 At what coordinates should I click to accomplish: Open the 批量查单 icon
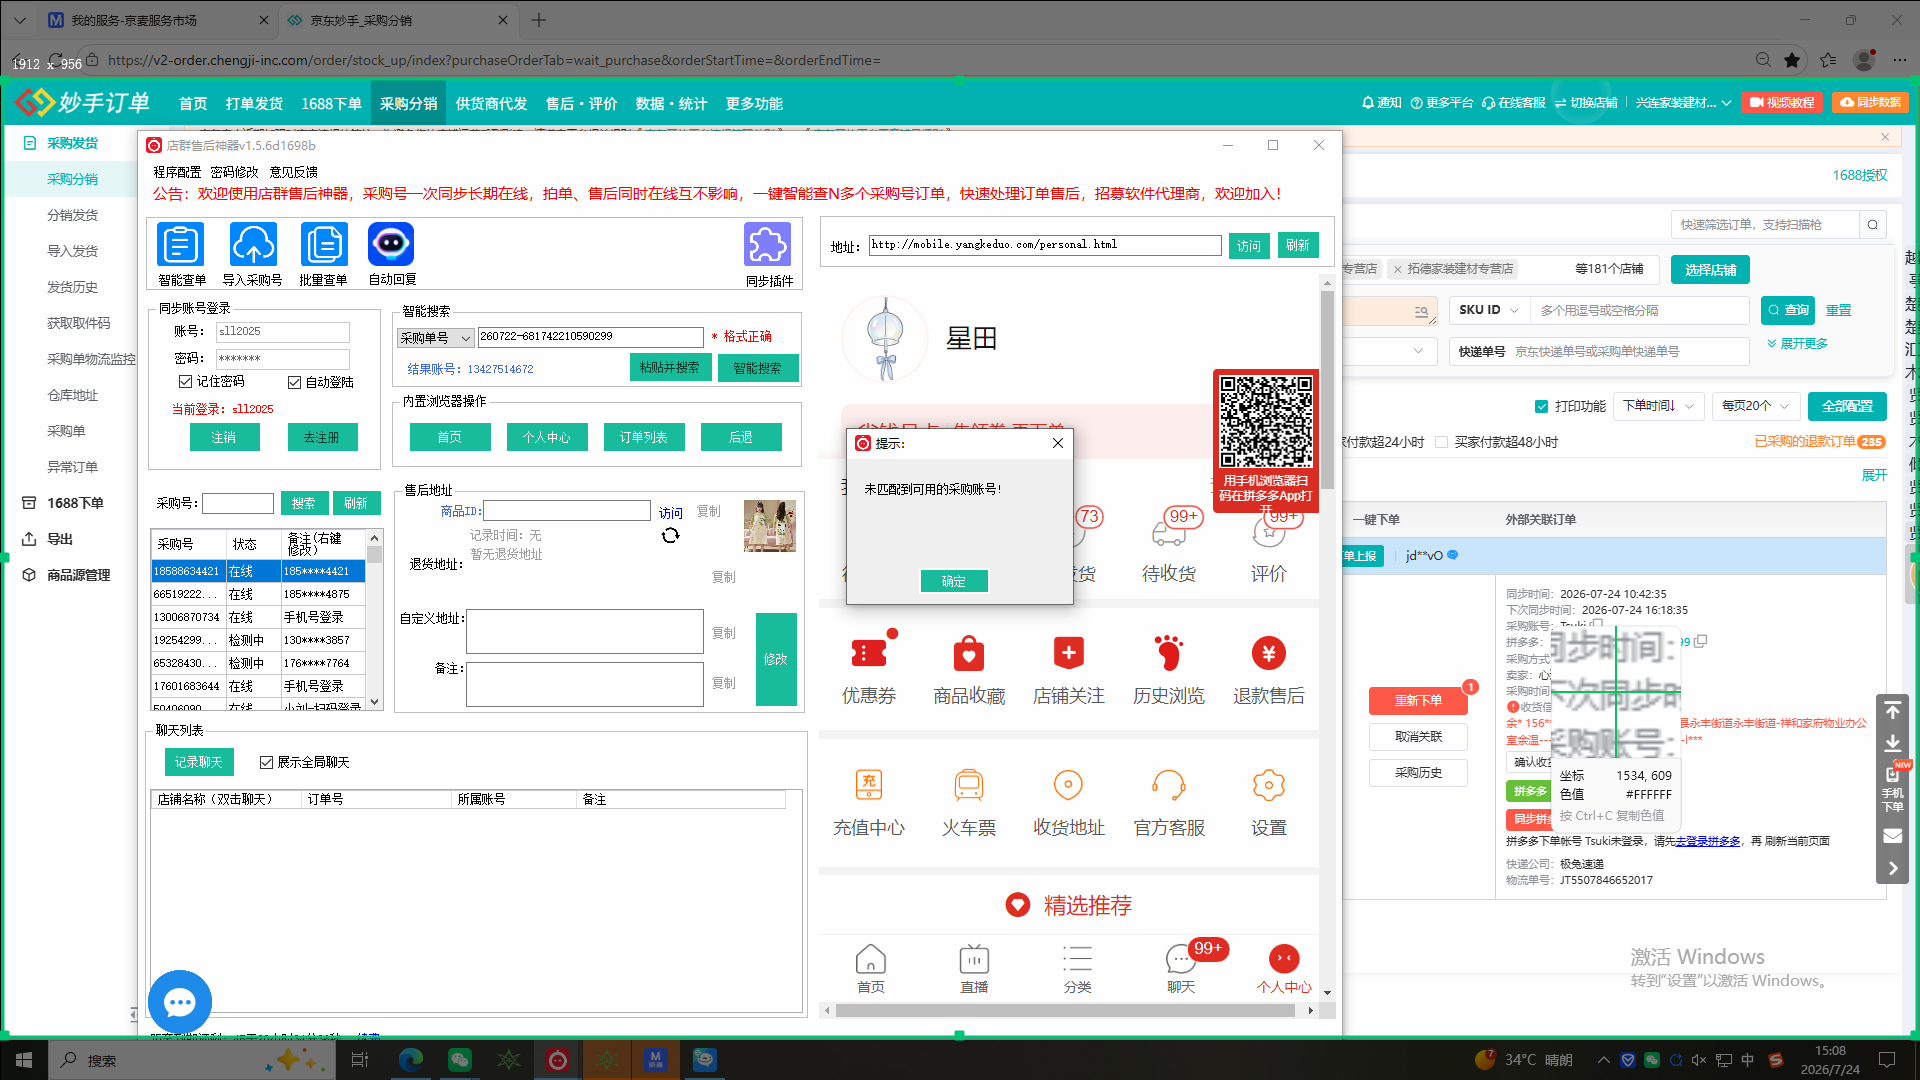point(324,244)
